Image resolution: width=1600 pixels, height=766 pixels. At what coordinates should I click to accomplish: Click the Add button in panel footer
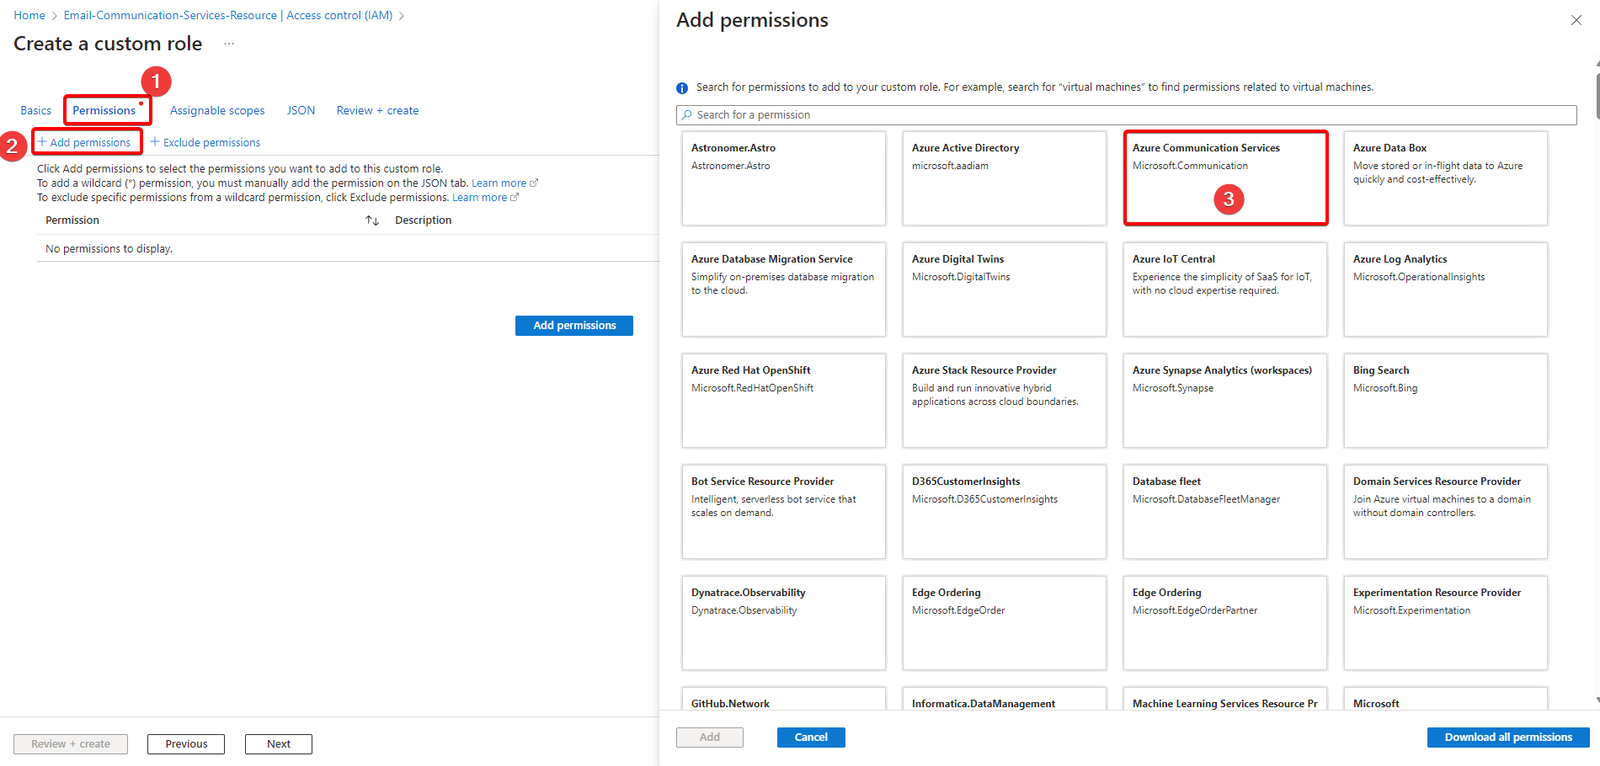pos(710,737)
